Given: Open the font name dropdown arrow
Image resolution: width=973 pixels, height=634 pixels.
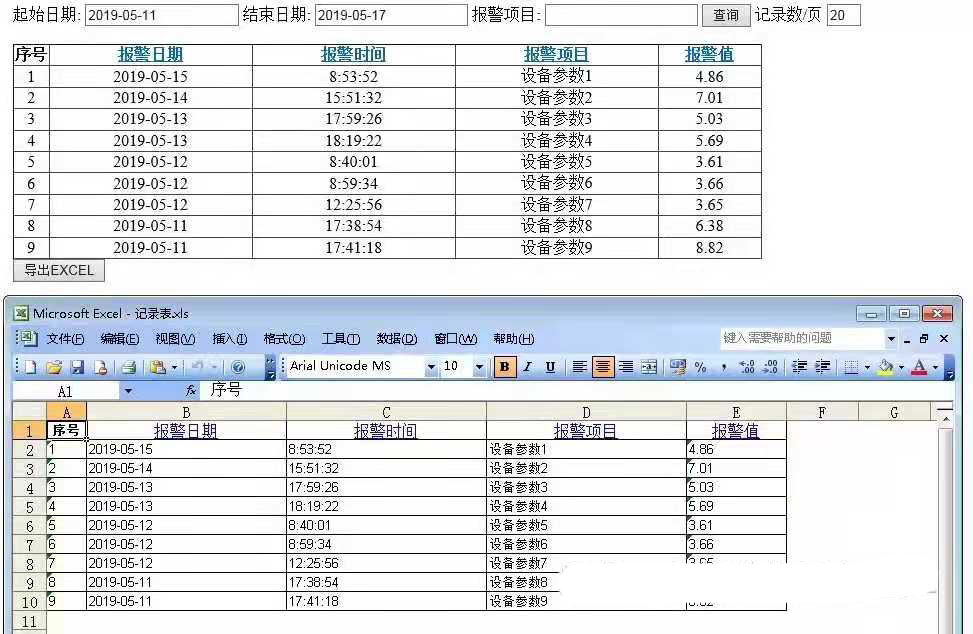Looking at the screenshot, I should coord(431,367).
